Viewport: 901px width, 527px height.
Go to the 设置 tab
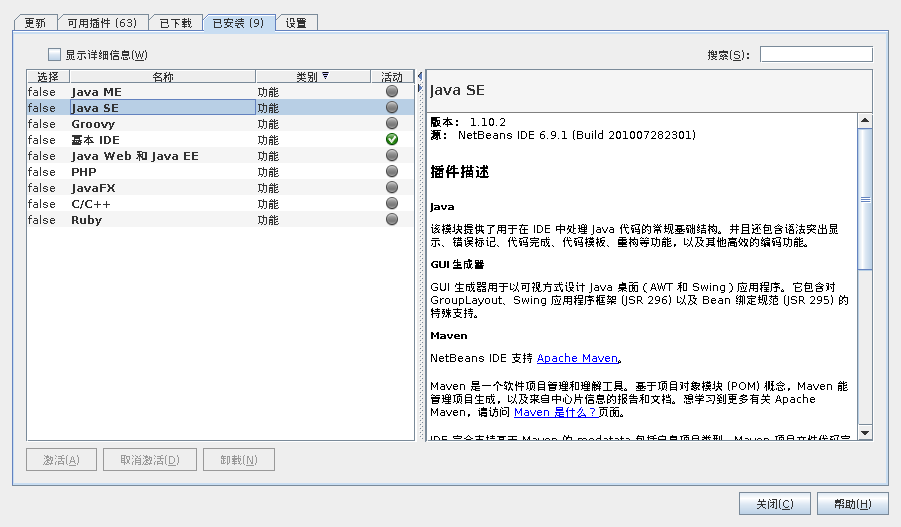click(297, 23)
